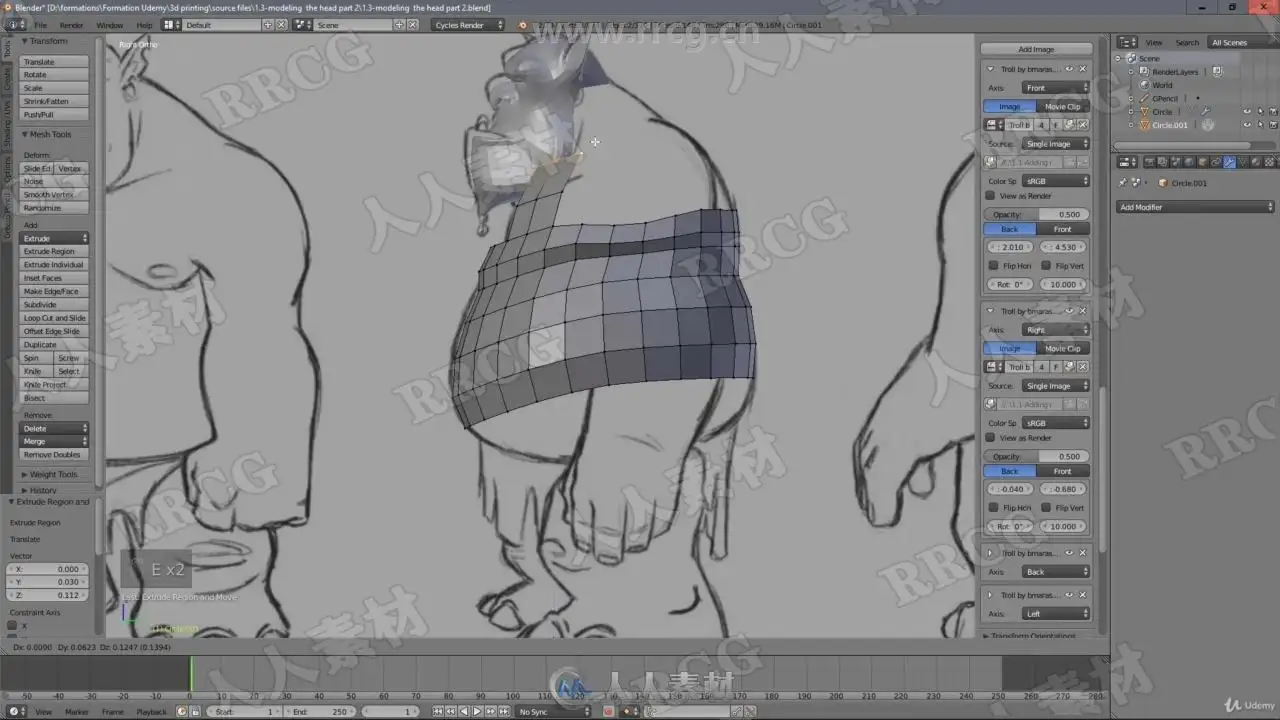Hide the Front background image via eye
This screenshot has width=1280, height=720.
click(1069, 69)
